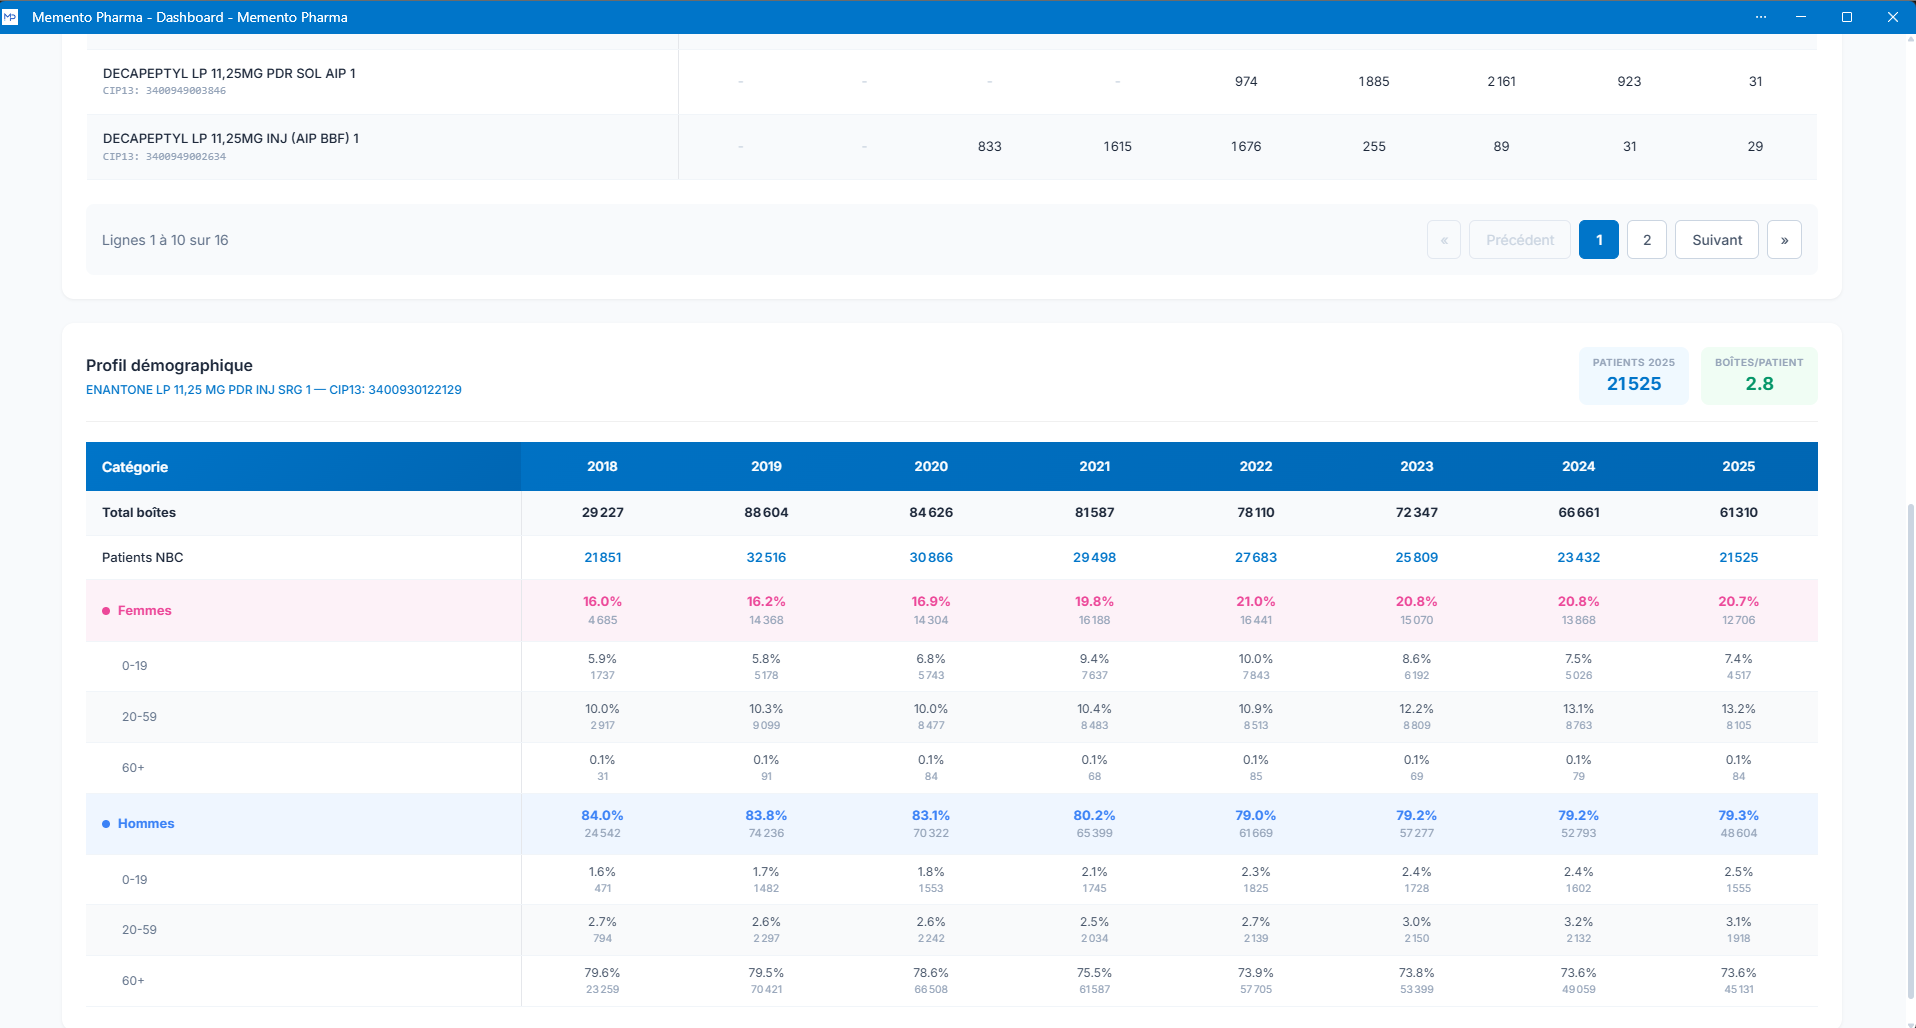Screen dimensions: 1916x1028
Task: Click the 60+ age group under Hommes
Action: click(133, 981)
